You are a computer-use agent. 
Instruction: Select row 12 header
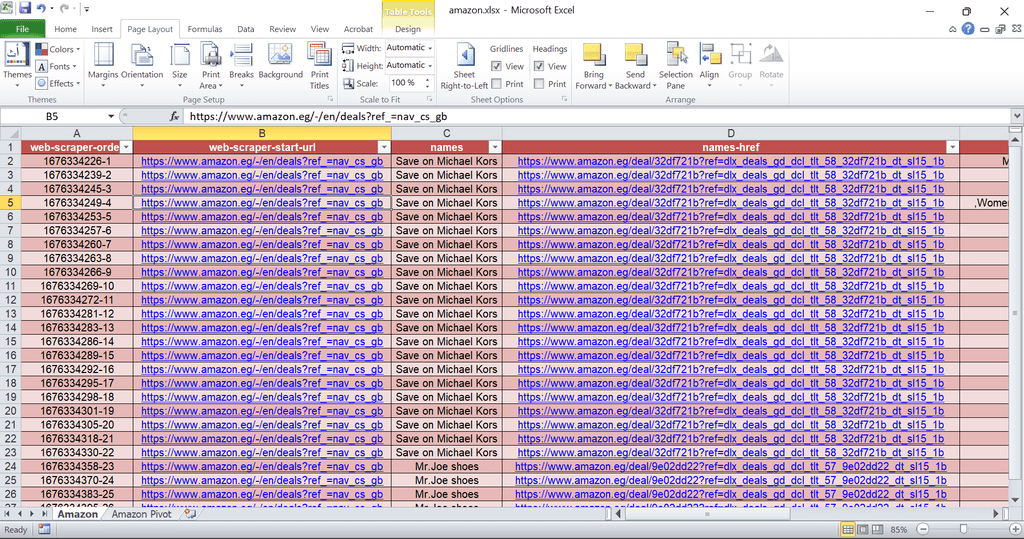click(10, 300)
